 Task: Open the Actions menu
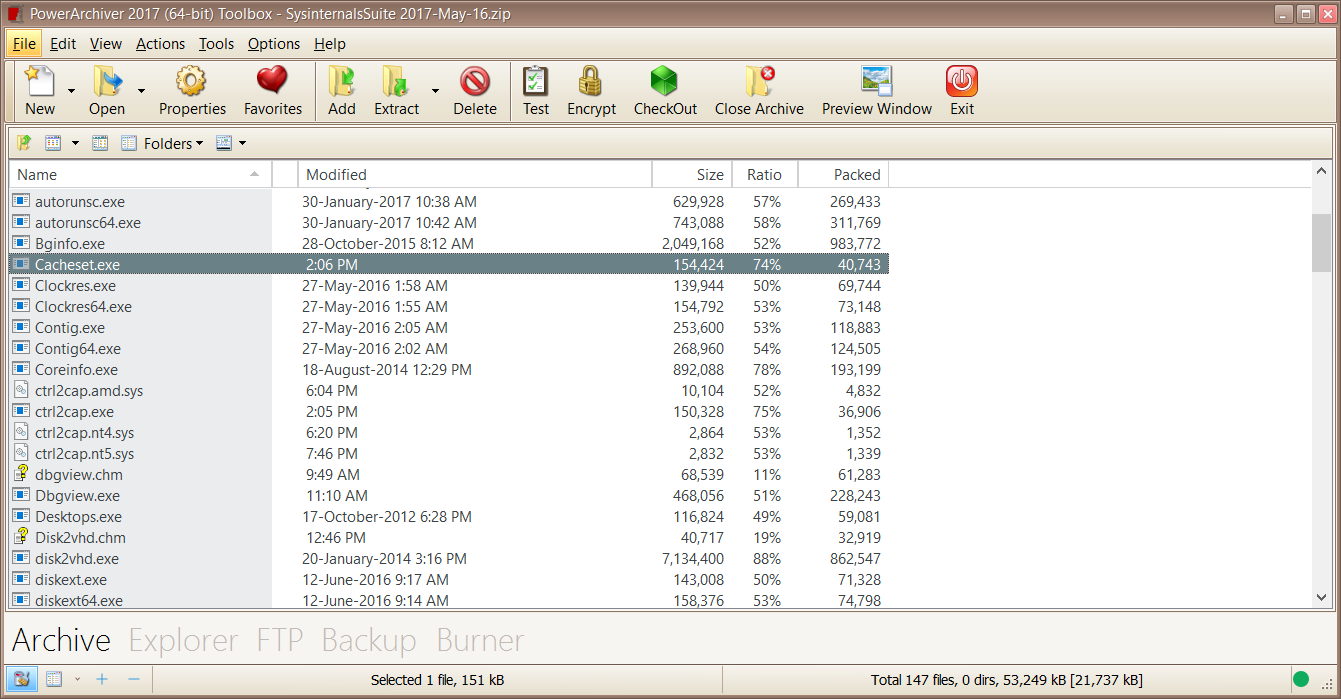click(160, 43)
